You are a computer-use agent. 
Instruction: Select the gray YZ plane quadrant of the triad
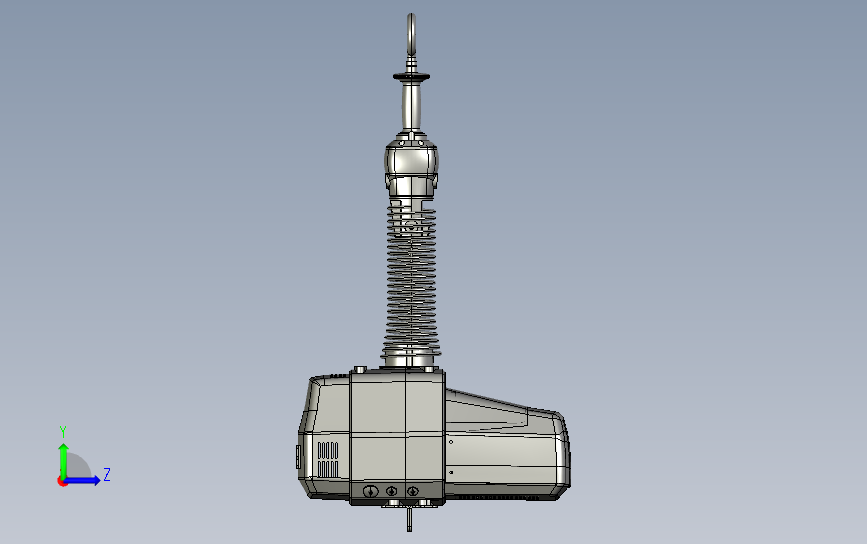pos(78,465)
